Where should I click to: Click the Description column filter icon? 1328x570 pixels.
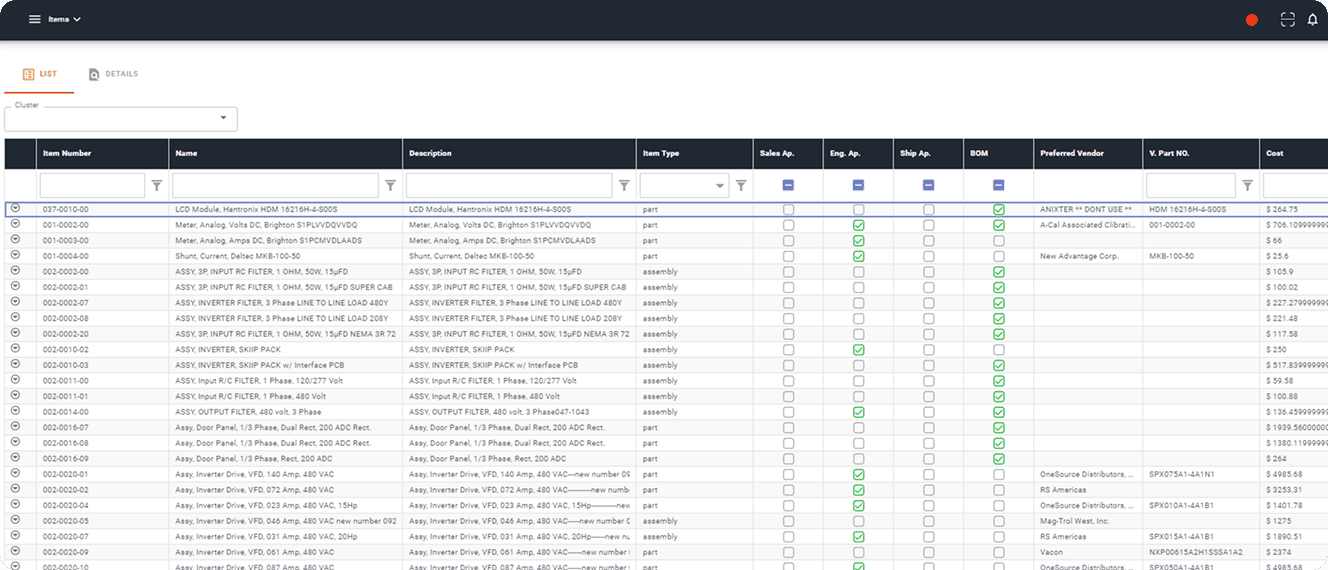[x=624, y=185]
